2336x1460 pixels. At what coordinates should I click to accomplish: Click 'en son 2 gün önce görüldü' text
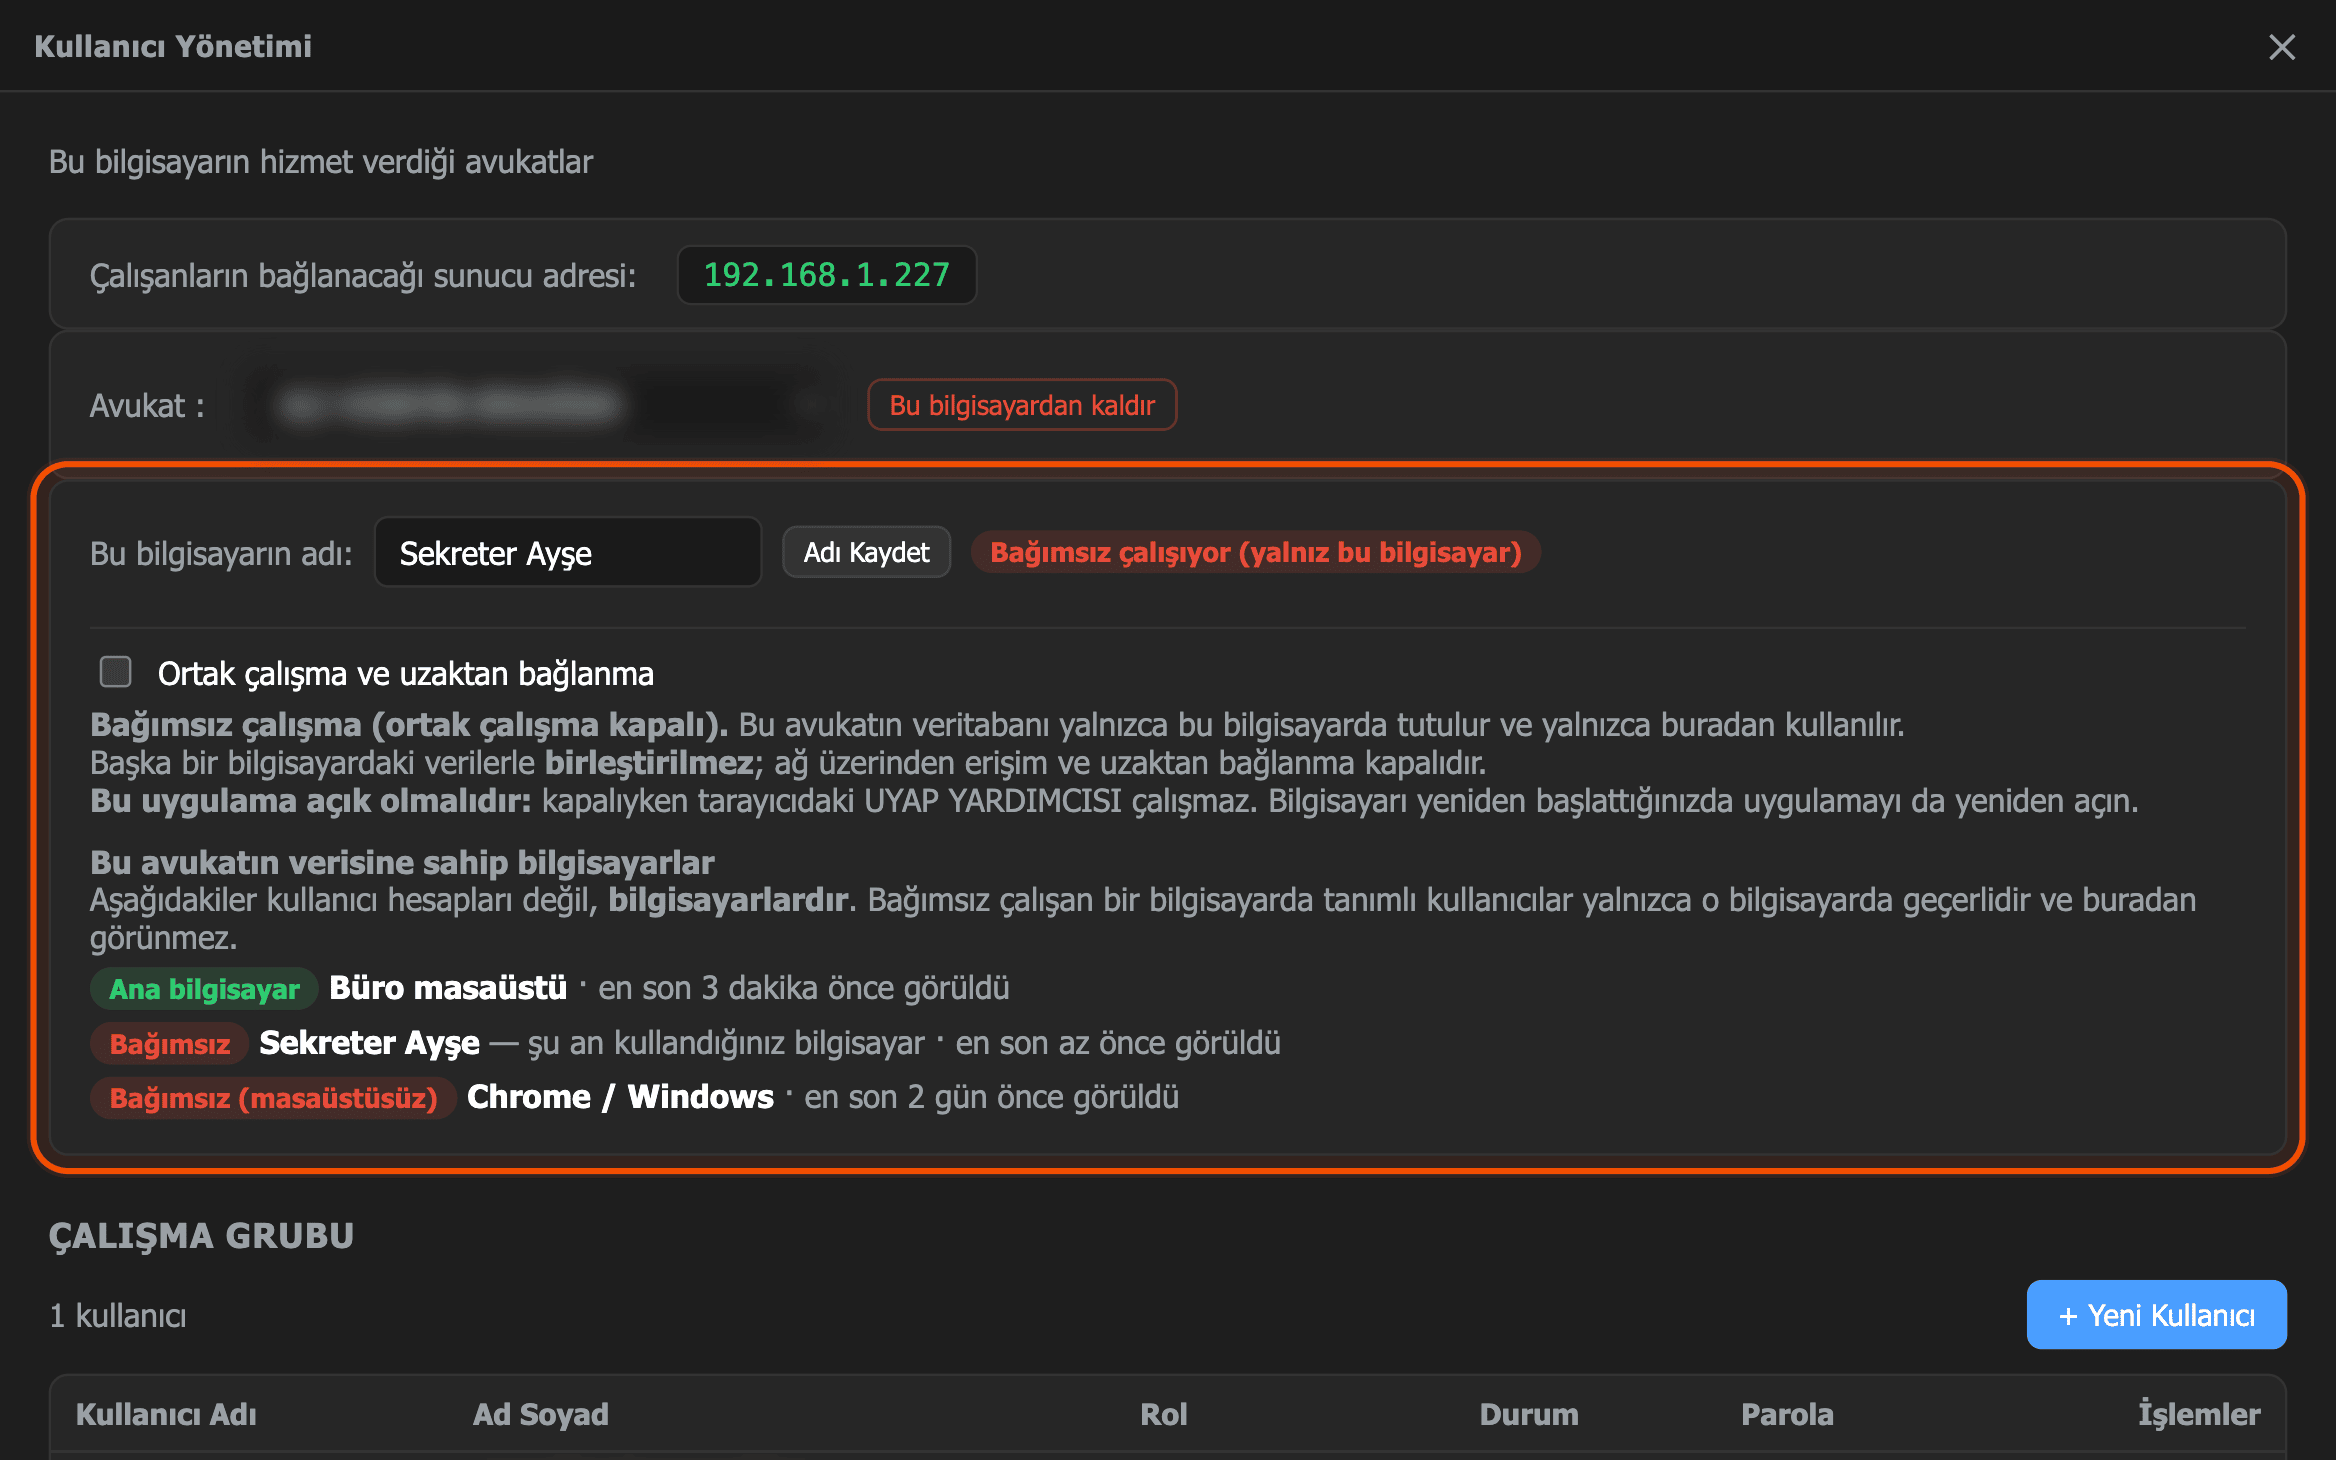coord(992,1097)
